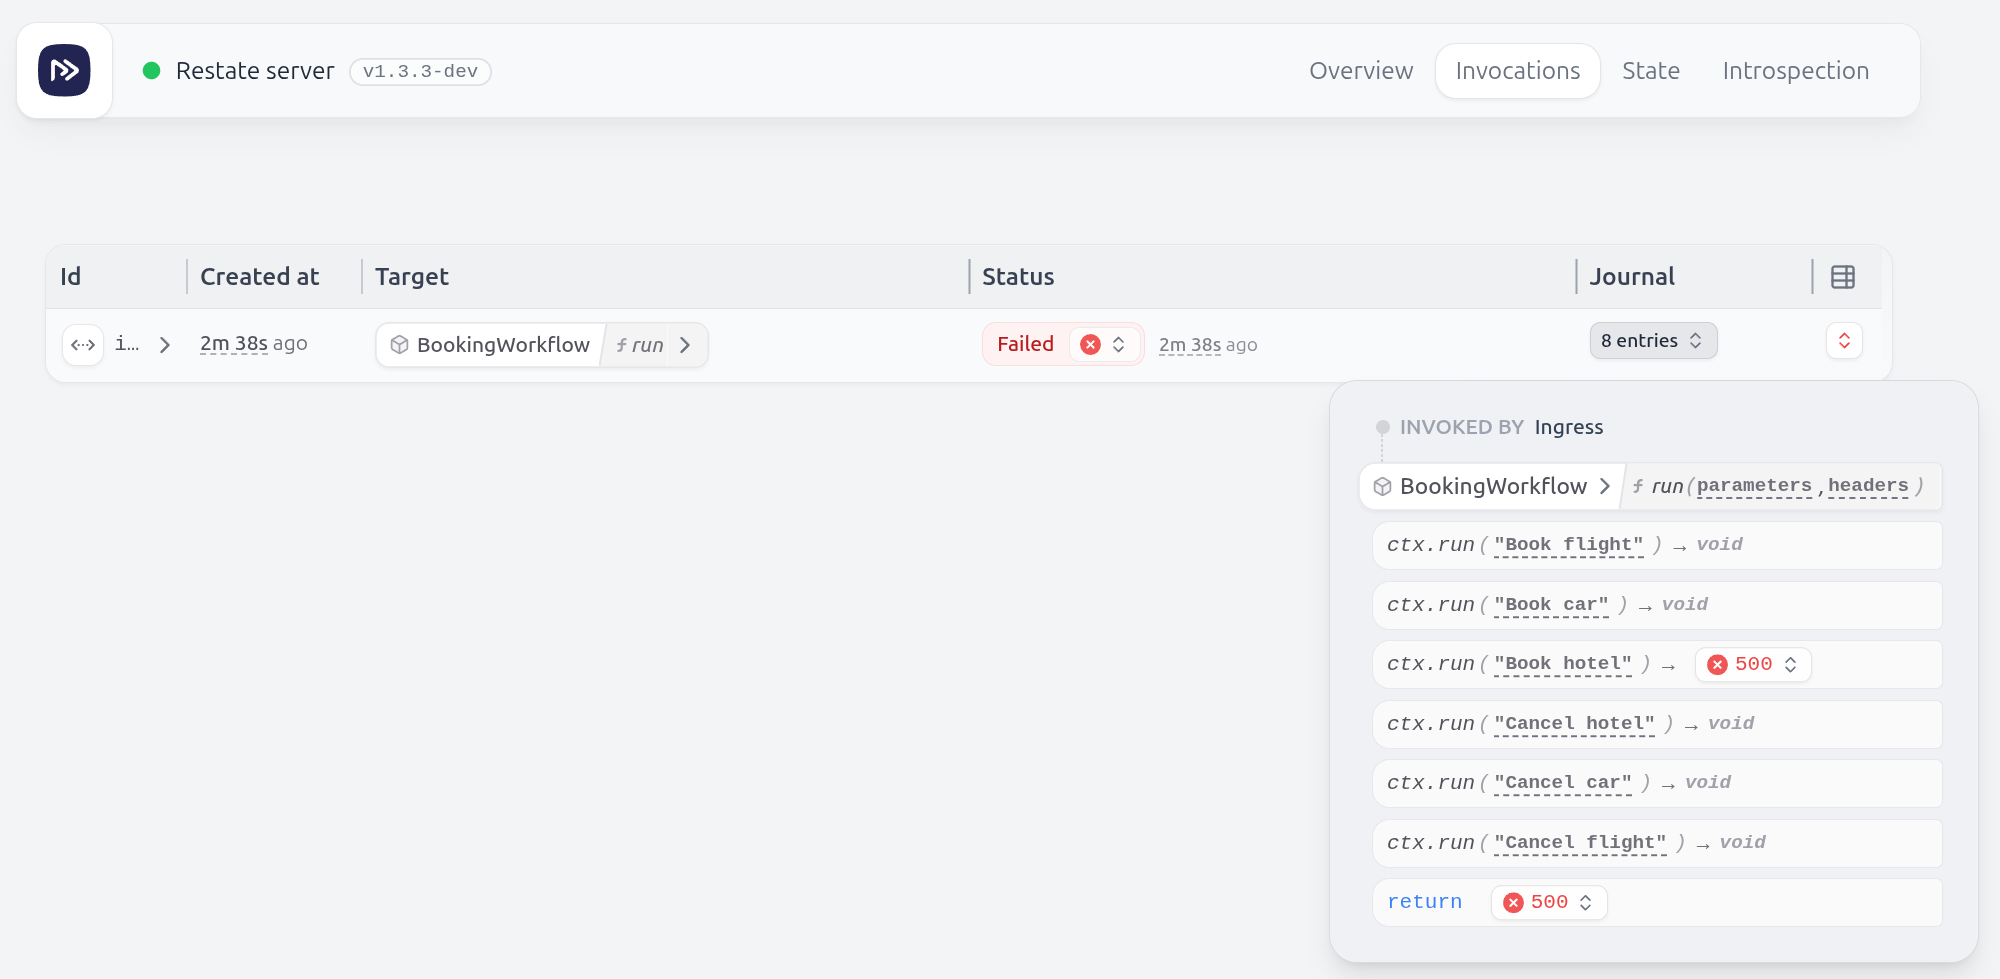Click the BookingWorkflow cube icon in journal panel
This screenshot has height=979, width=2000.
1383,487
